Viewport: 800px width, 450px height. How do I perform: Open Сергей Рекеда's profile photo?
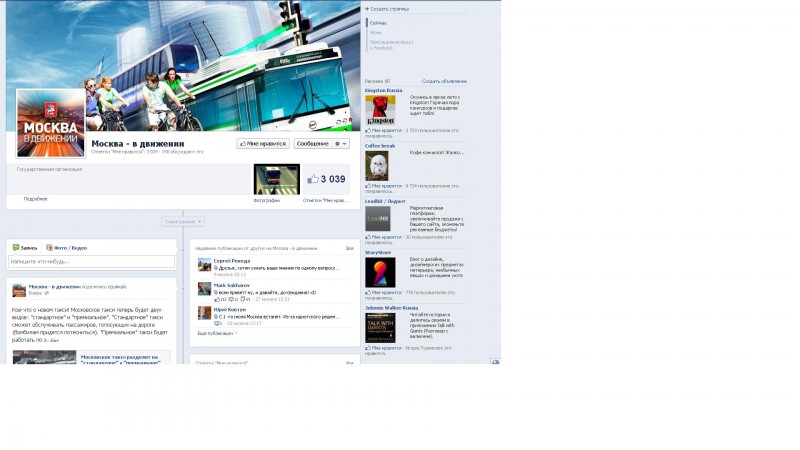tap(204, 264)
